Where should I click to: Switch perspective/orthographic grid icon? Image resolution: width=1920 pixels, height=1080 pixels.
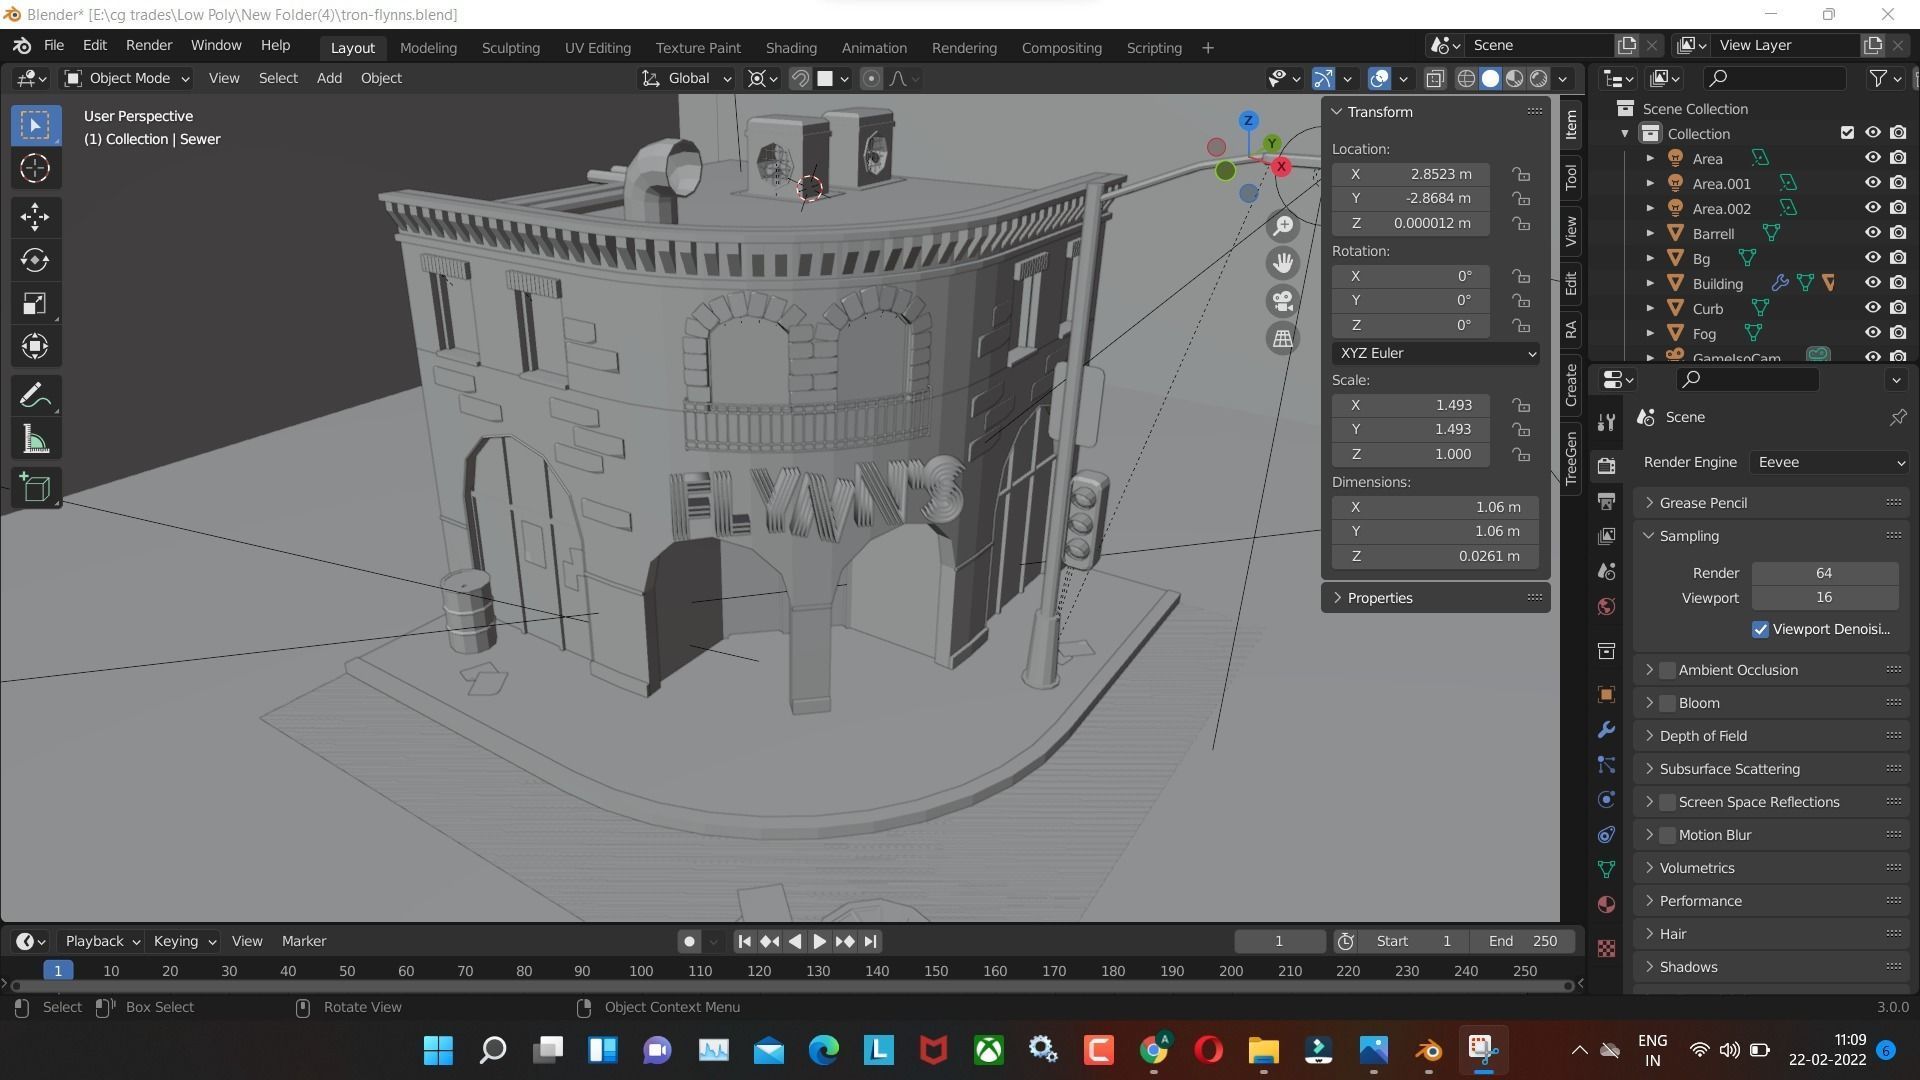pos(1282,338)
